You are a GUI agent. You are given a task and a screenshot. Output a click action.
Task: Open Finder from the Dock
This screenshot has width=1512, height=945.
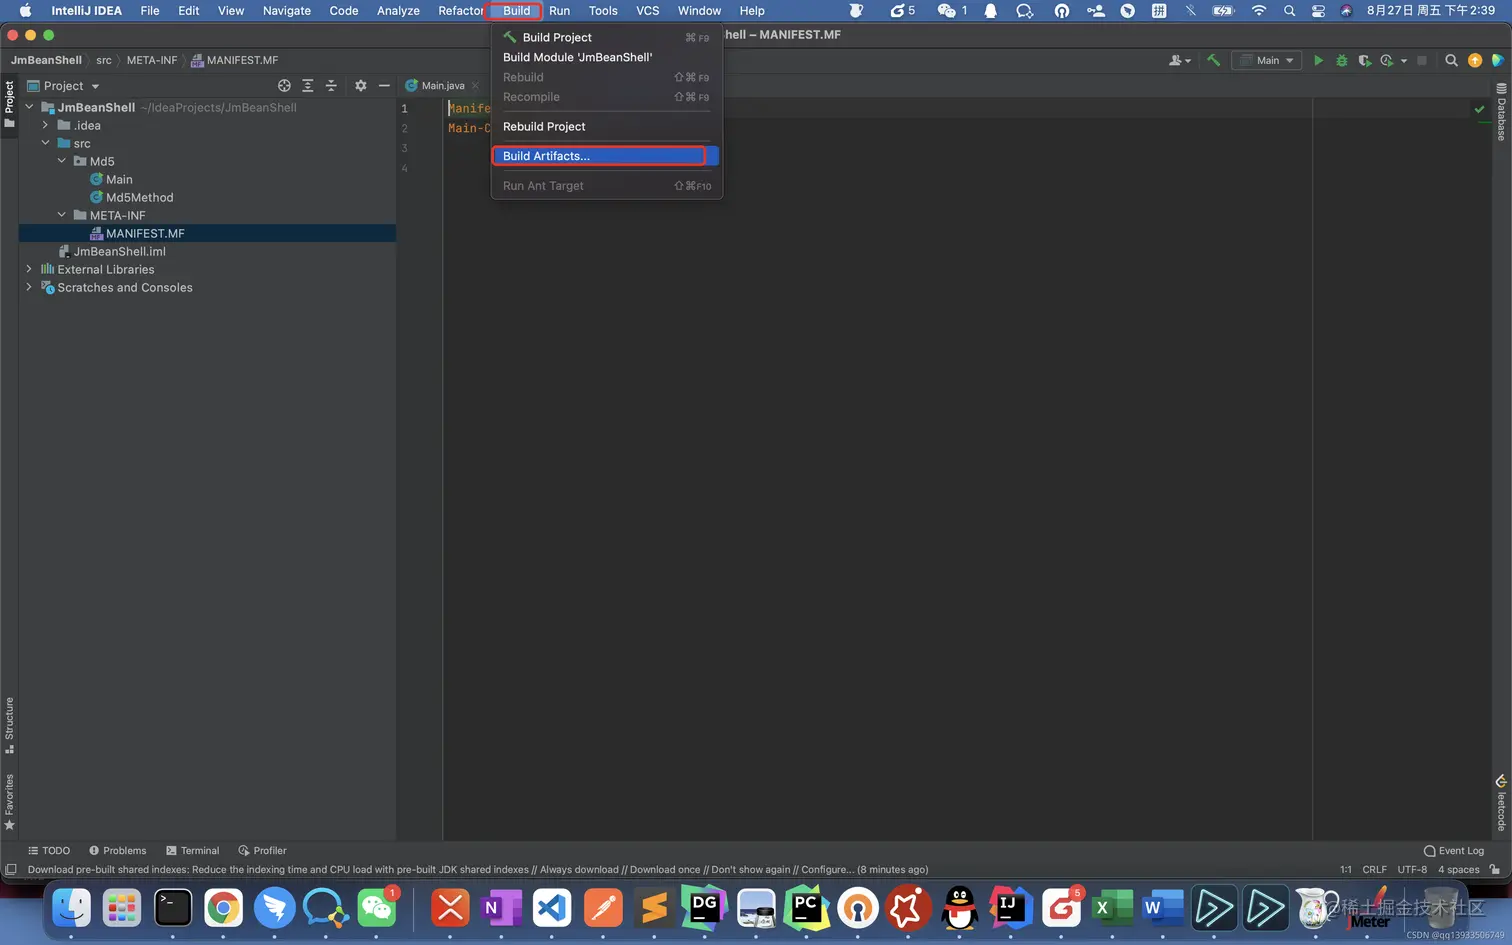[x=71, y=908]
